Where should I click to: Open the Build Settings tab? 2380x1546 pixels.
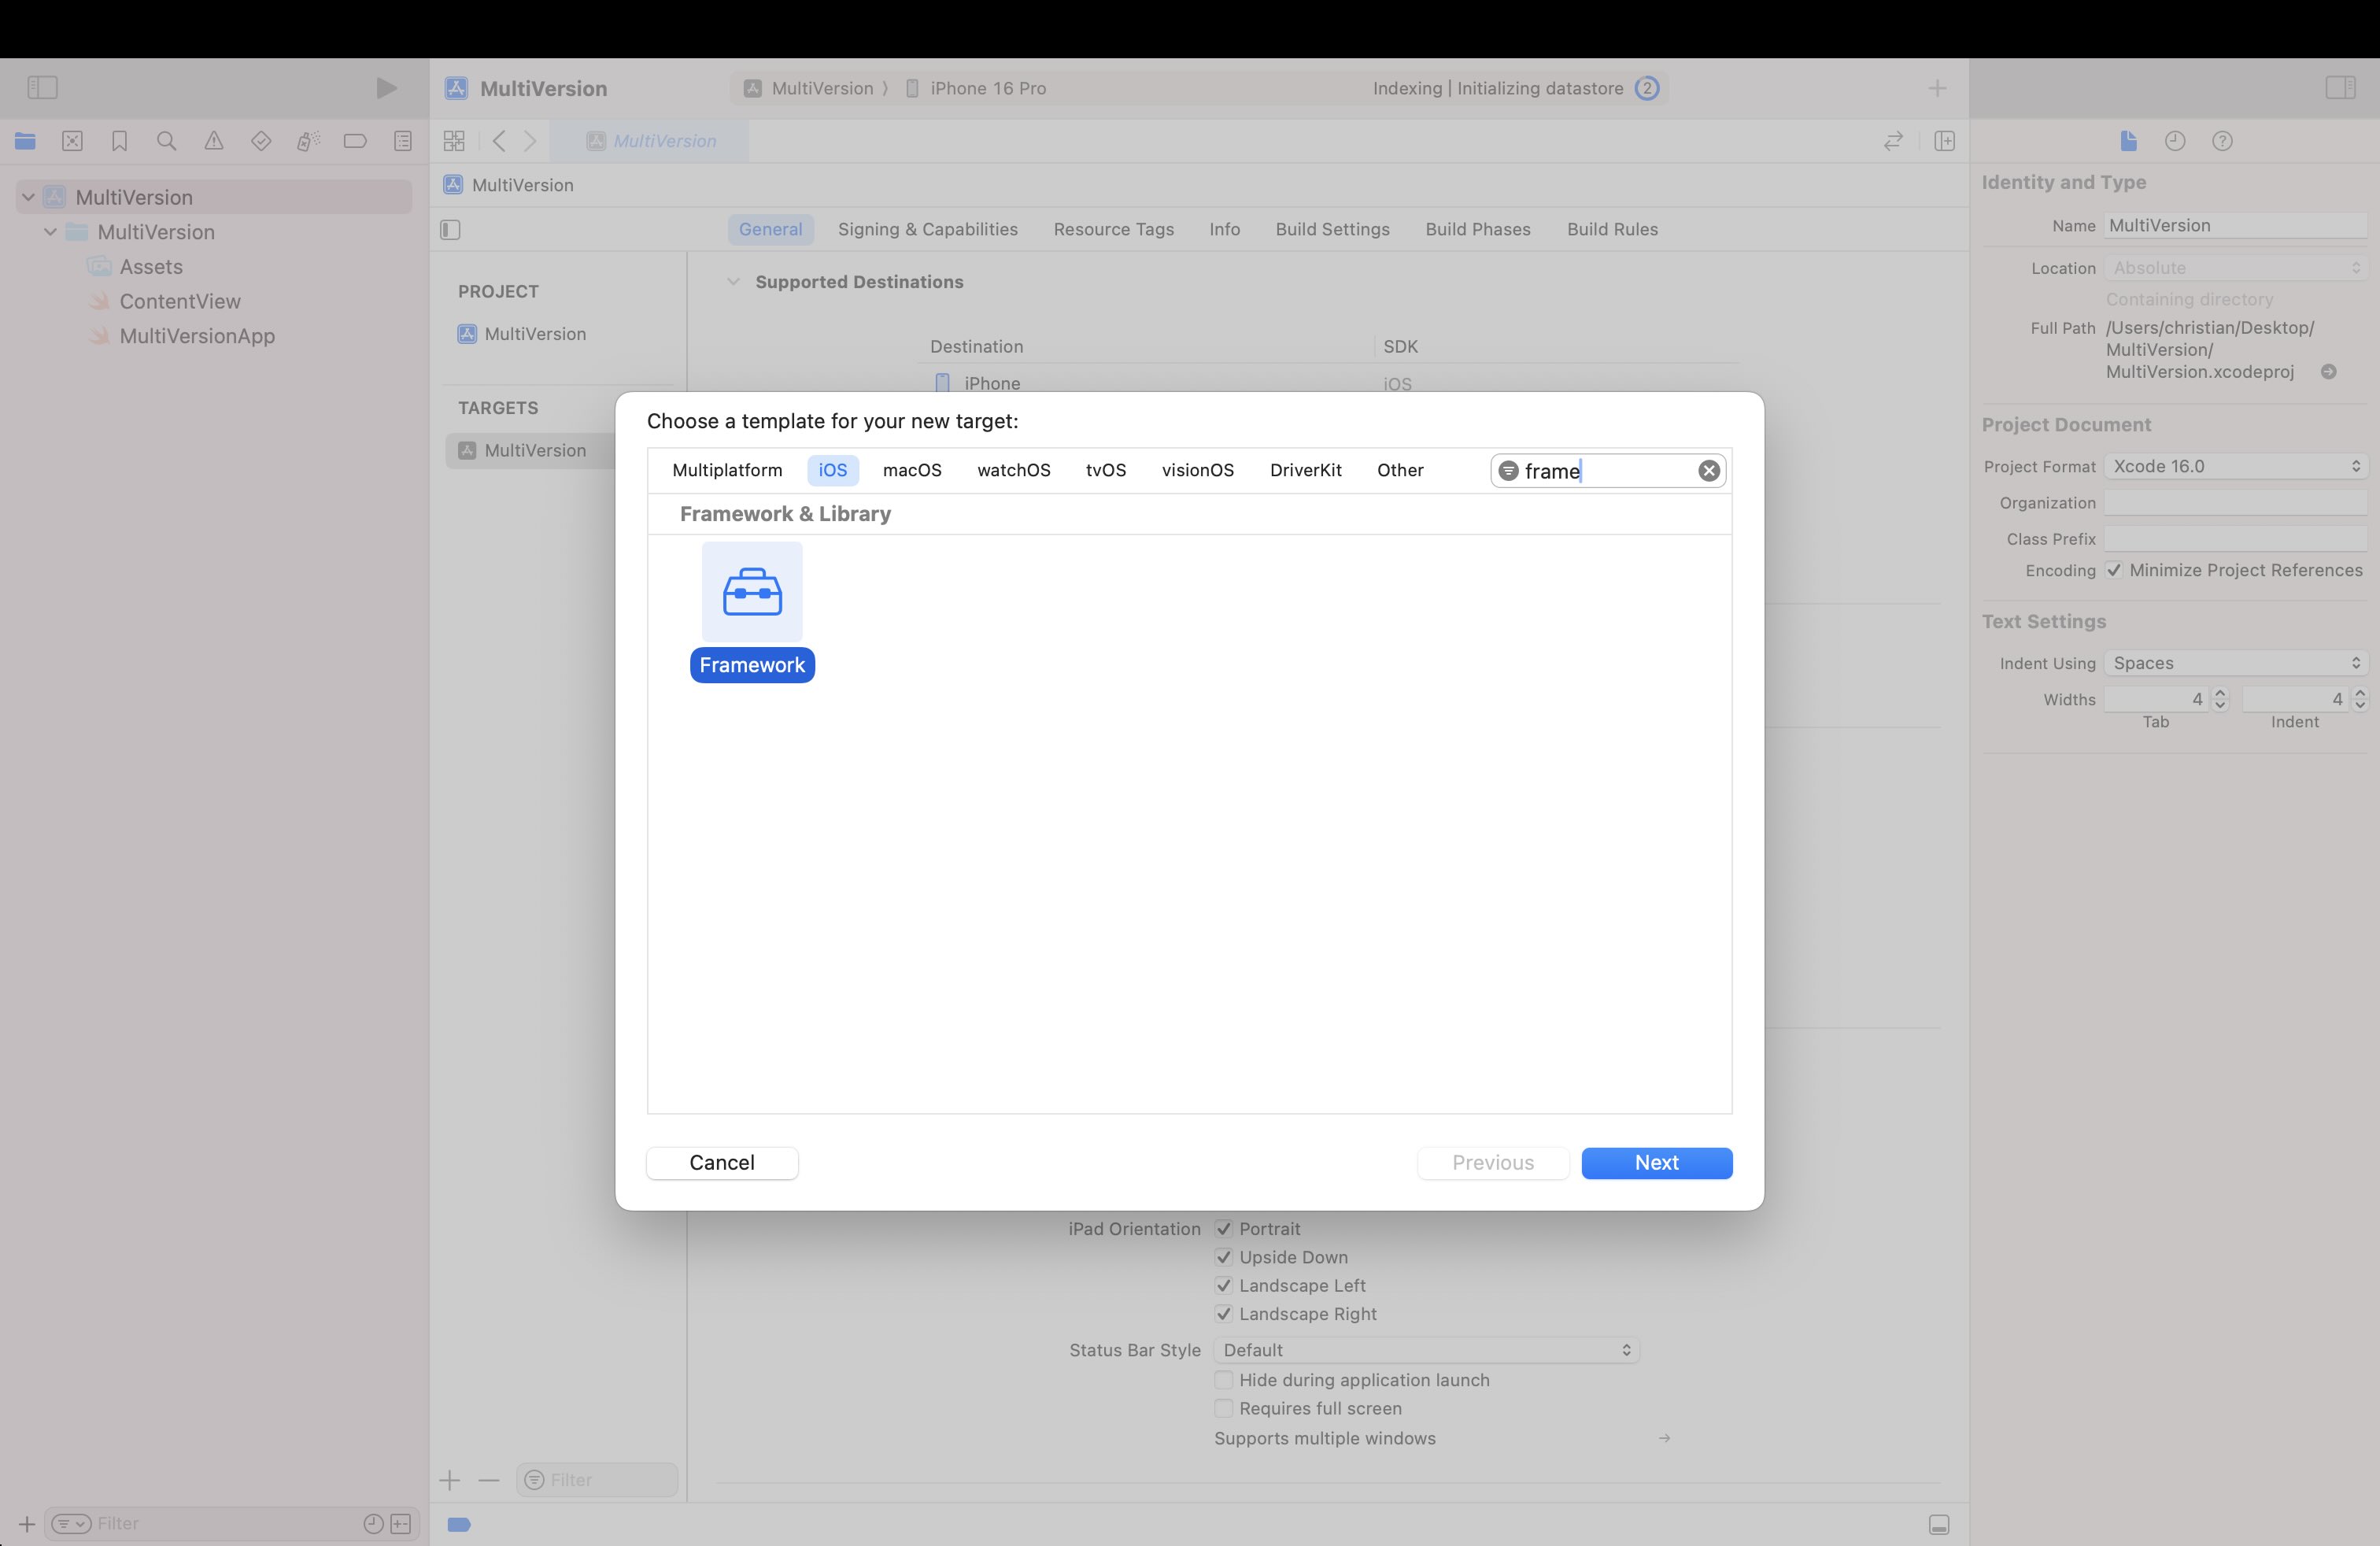[1332, 229]
